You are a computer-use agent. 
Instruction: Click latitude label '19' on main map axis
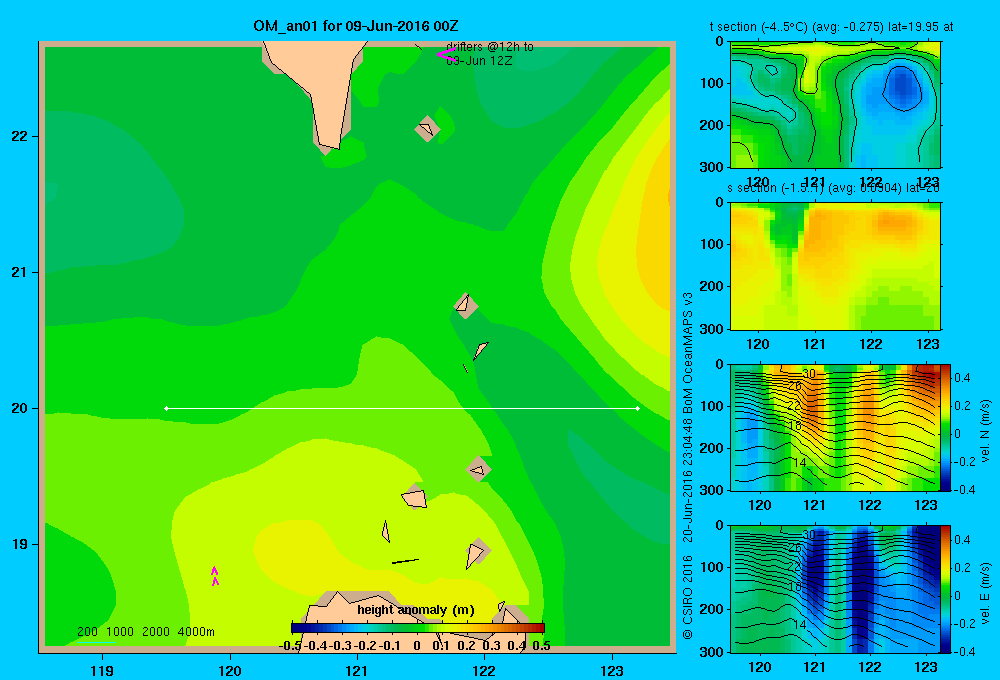click(19, 544)
